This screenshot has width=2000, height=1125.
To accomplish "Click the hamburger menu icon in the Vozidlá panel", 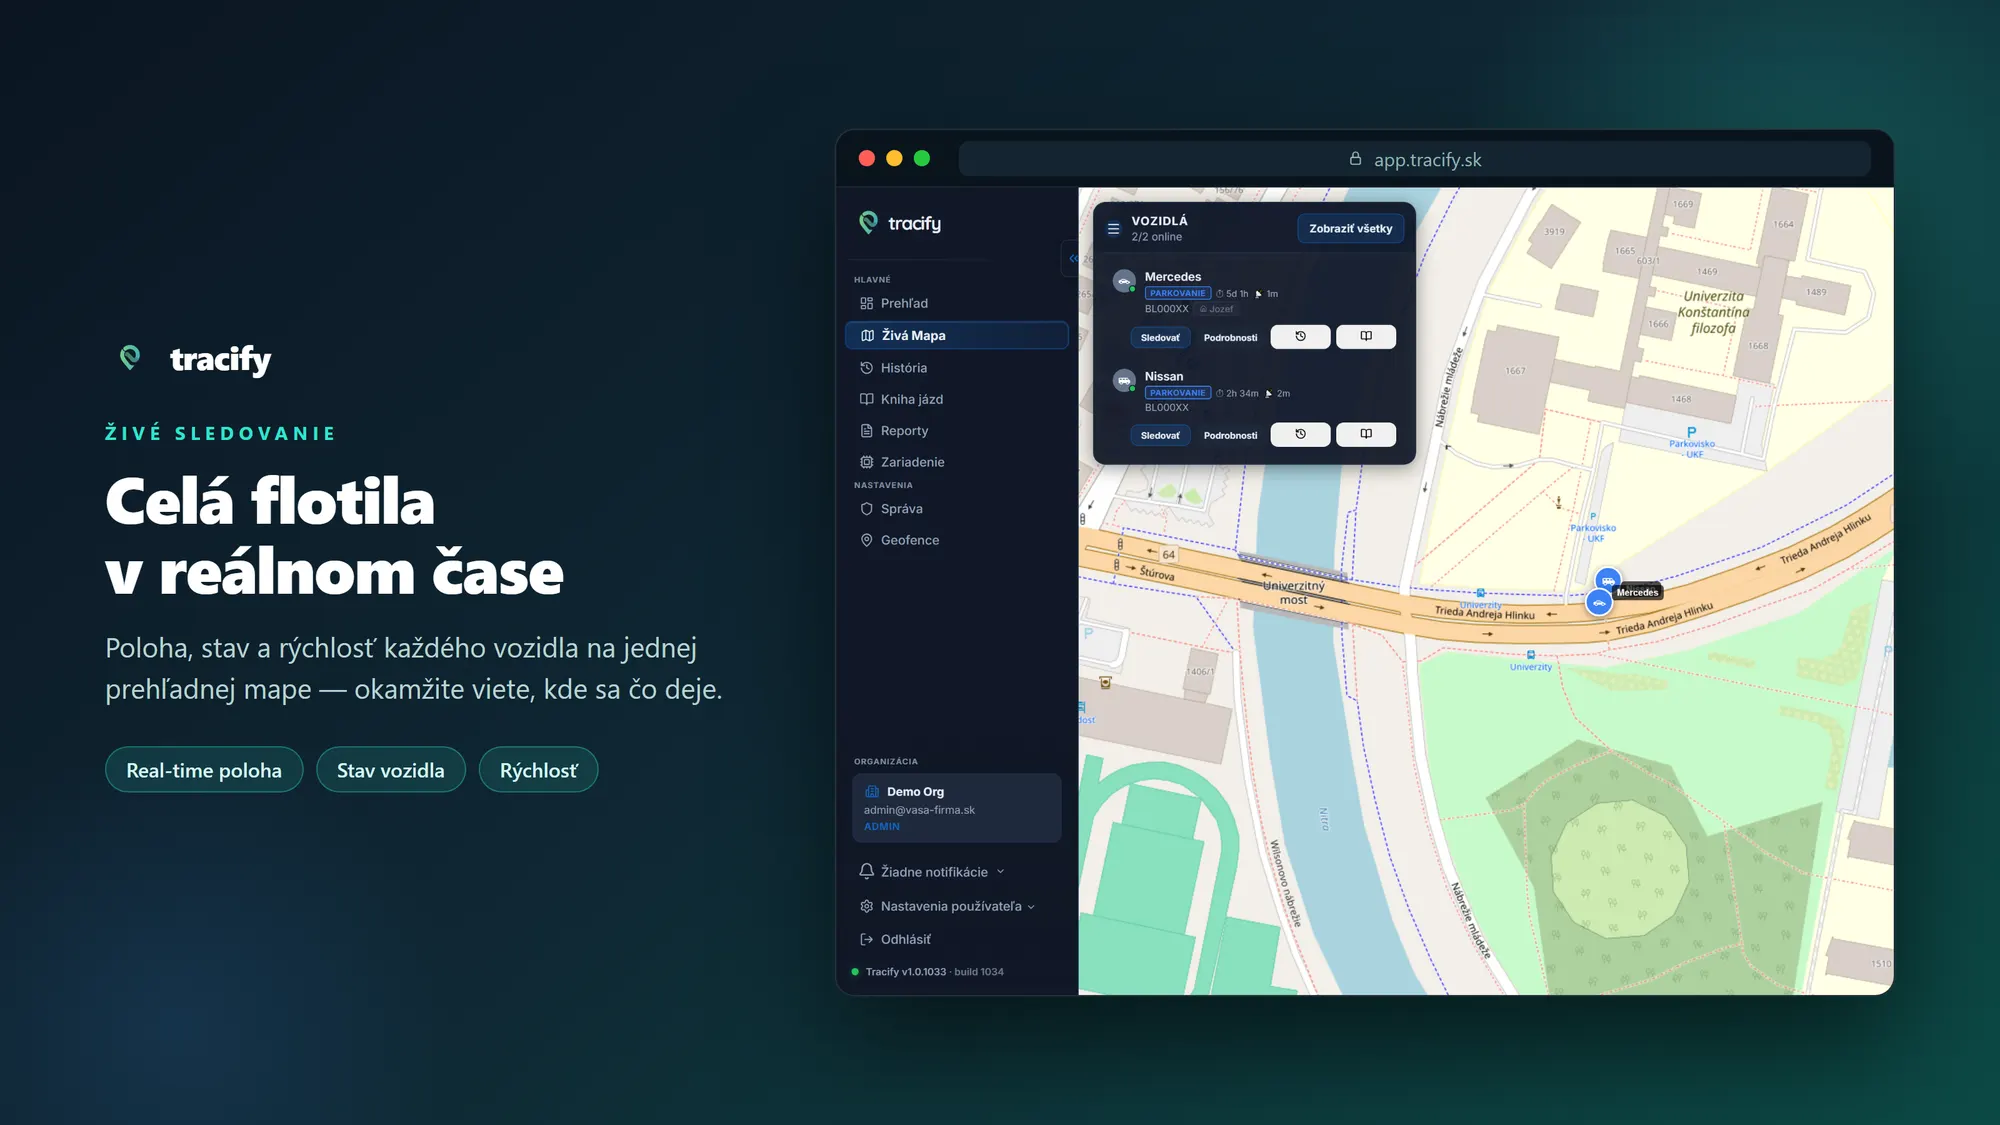I will [1113, 229].
